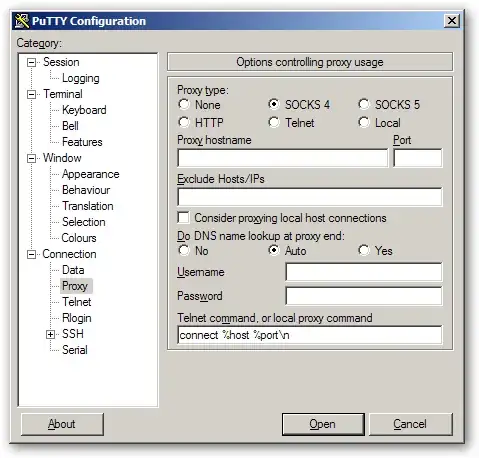Screen dimensions: 479x458
Task: Click Open to start the session
Action: [323, 424]
